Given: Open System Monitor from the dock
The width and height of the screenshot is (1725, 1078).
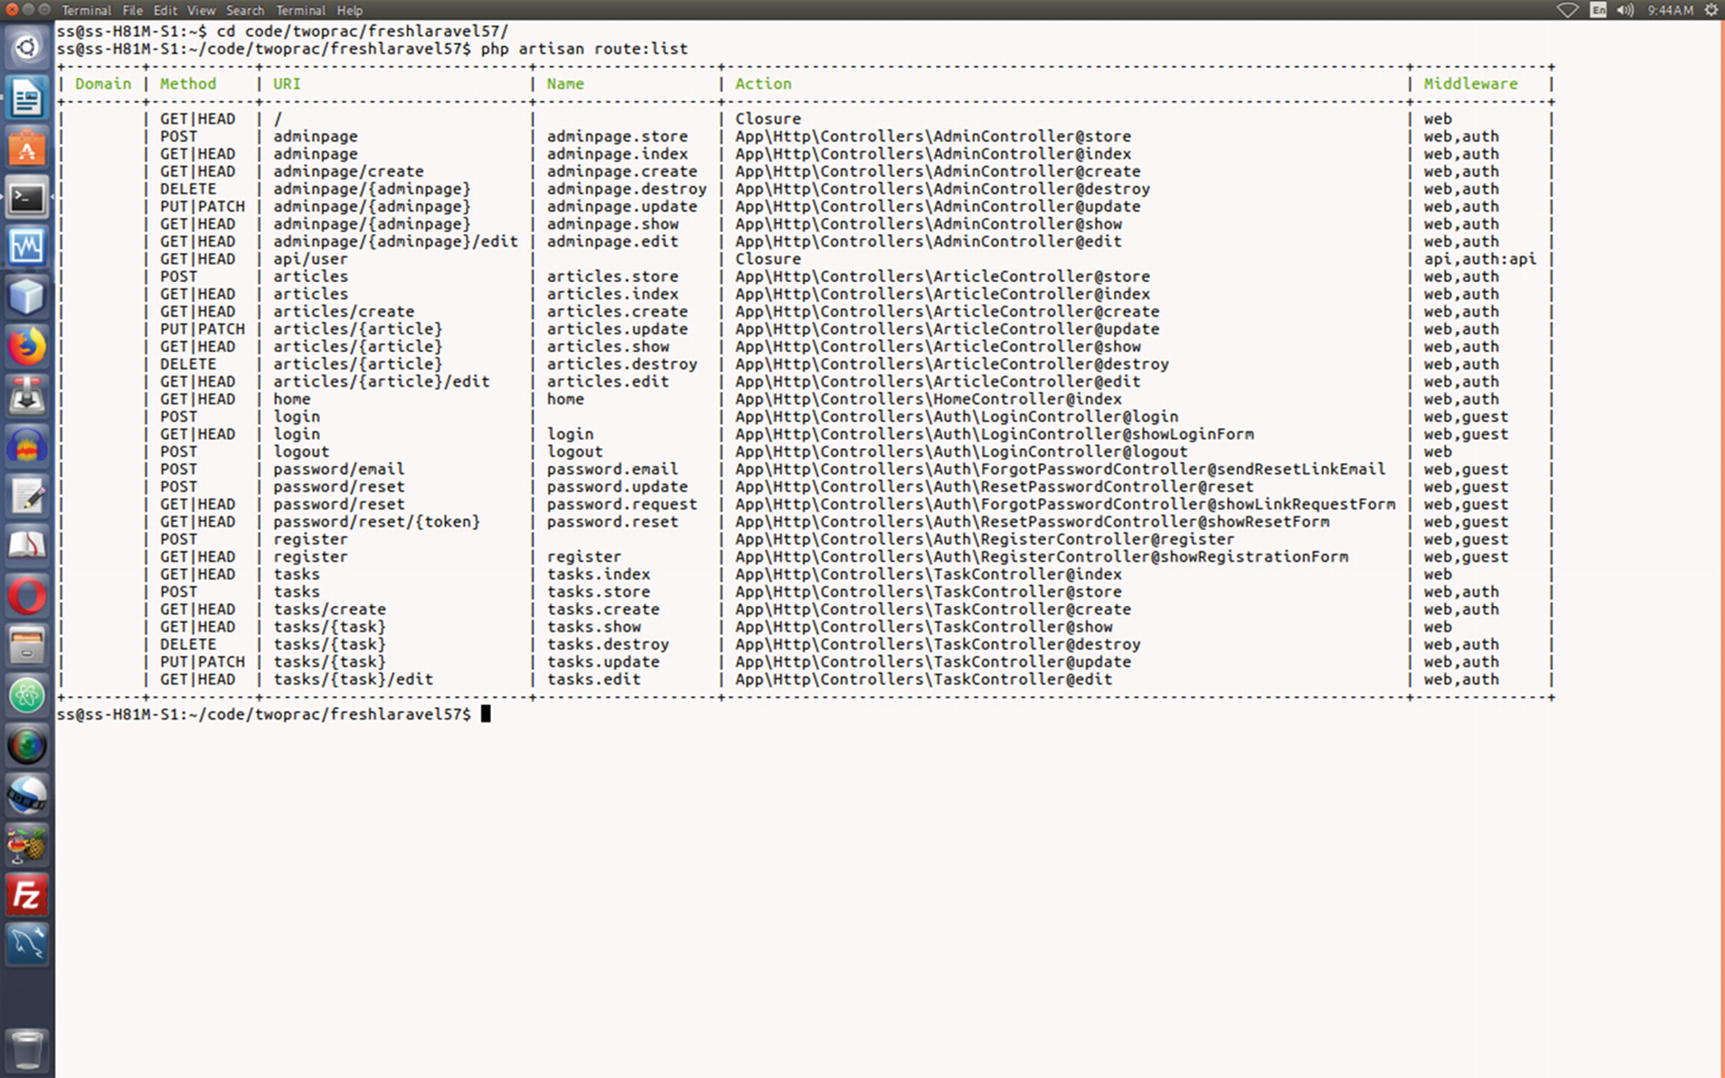Looking at the screenshot, I should [27, 247].
